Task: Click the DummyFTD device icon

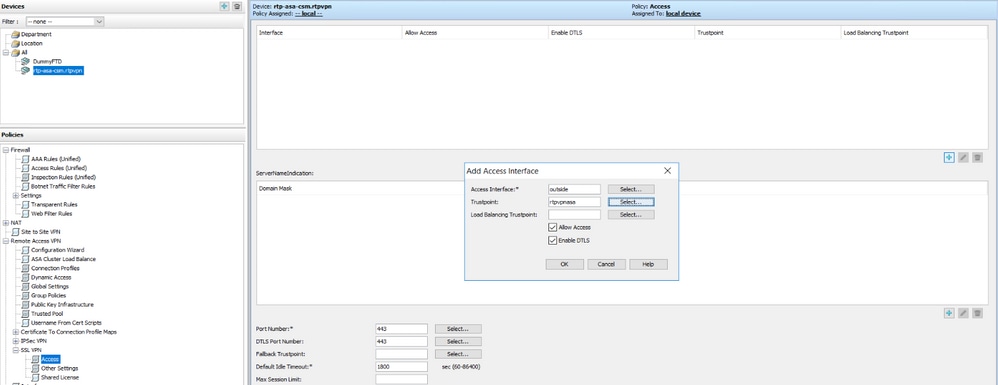Action: 25,61
